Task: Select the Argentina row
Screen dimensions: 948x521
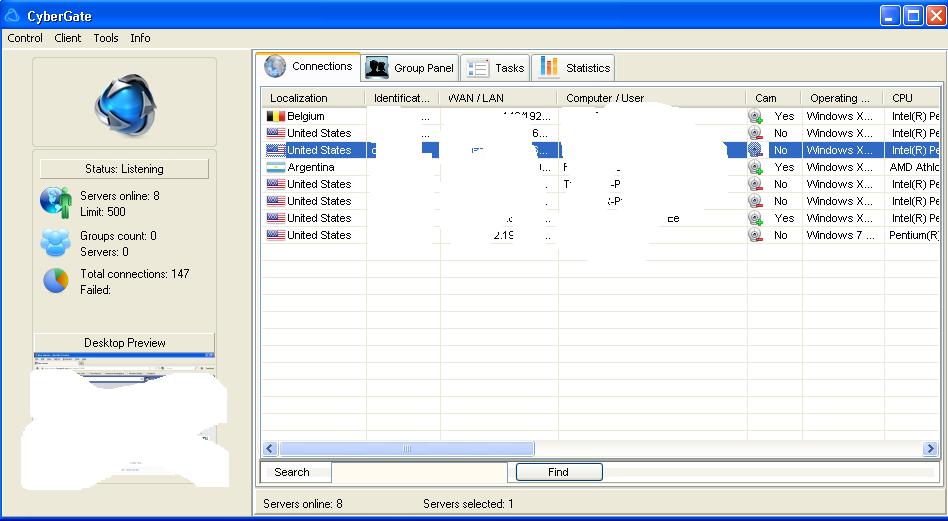Action: [x=601, y=167]
